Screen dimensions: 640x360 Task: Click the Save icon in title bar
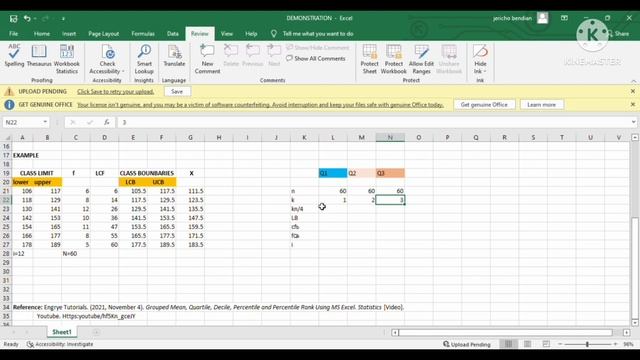(13, 18)
